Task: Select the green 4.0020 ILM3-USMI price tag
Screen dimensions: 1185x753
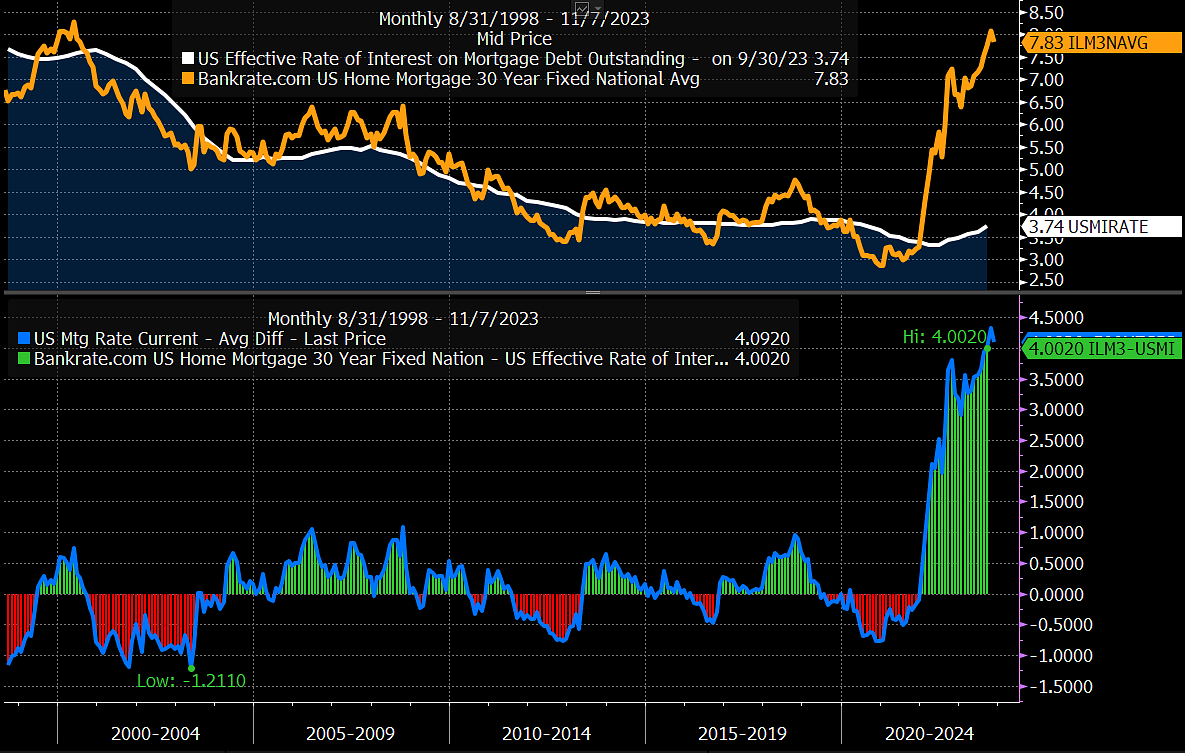Action: click(1100, 348)
